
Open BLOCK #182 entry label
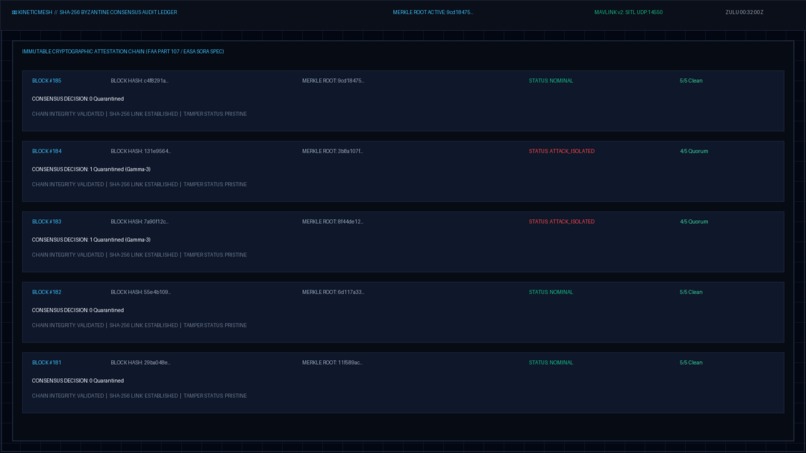click(46, 292)
